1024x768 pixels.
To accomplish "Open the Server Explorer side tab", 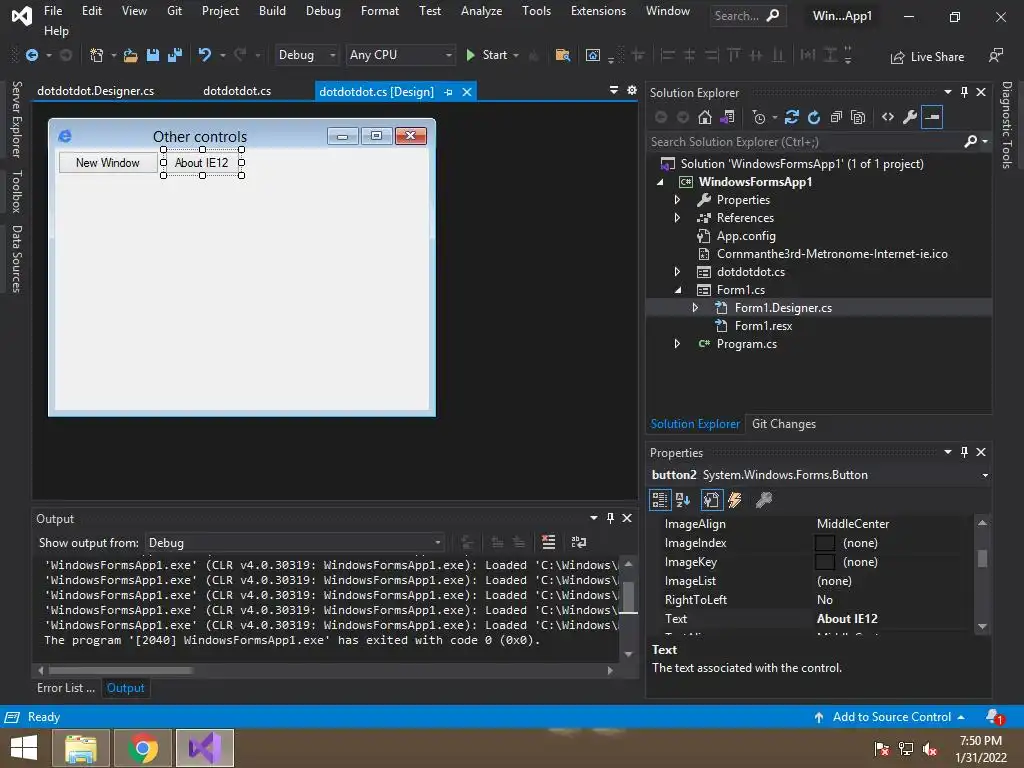I will (17, 119).
